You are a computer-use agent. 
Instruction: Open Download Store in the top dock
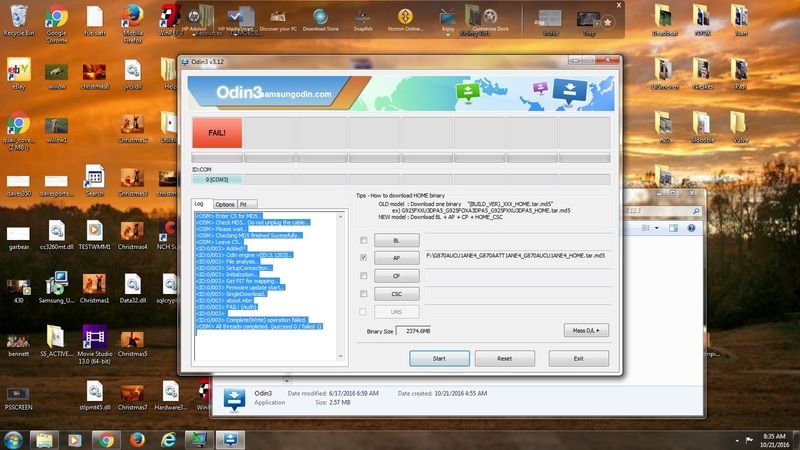[320, 20]
